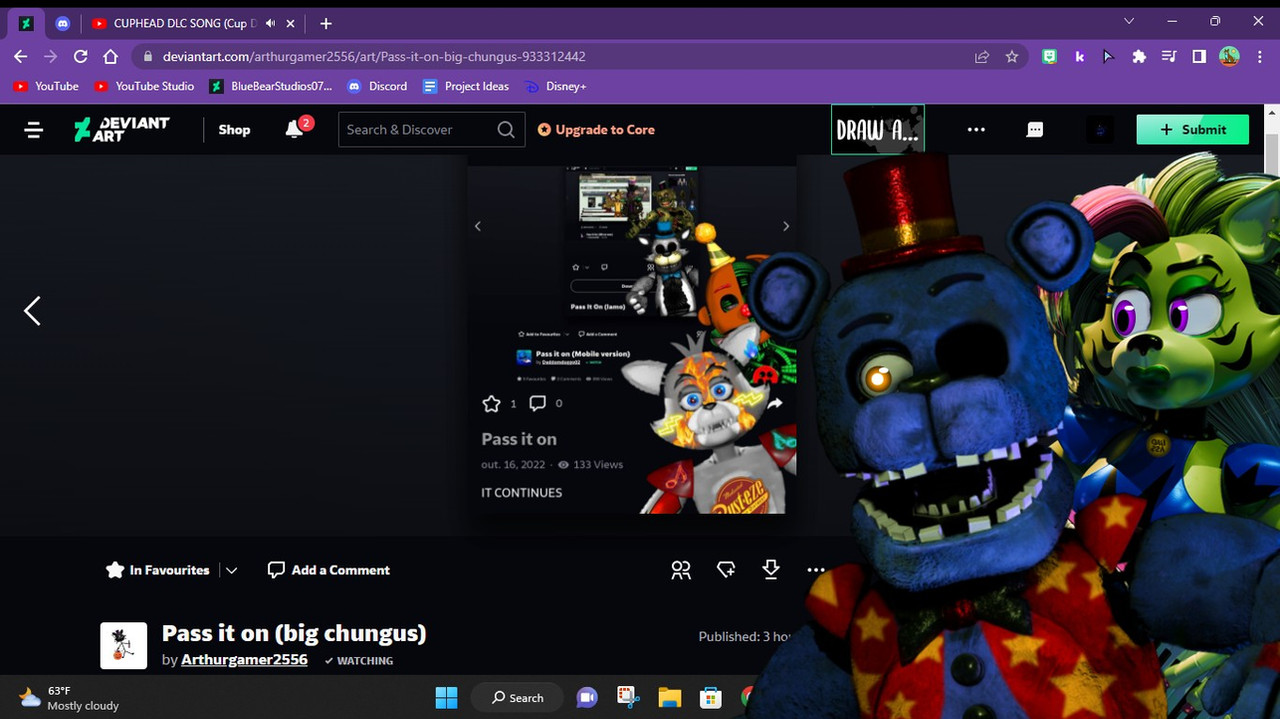This screenshot has height=719, width=1280.
Task: Click the Submit button
Action: [x=1192, y=130]
